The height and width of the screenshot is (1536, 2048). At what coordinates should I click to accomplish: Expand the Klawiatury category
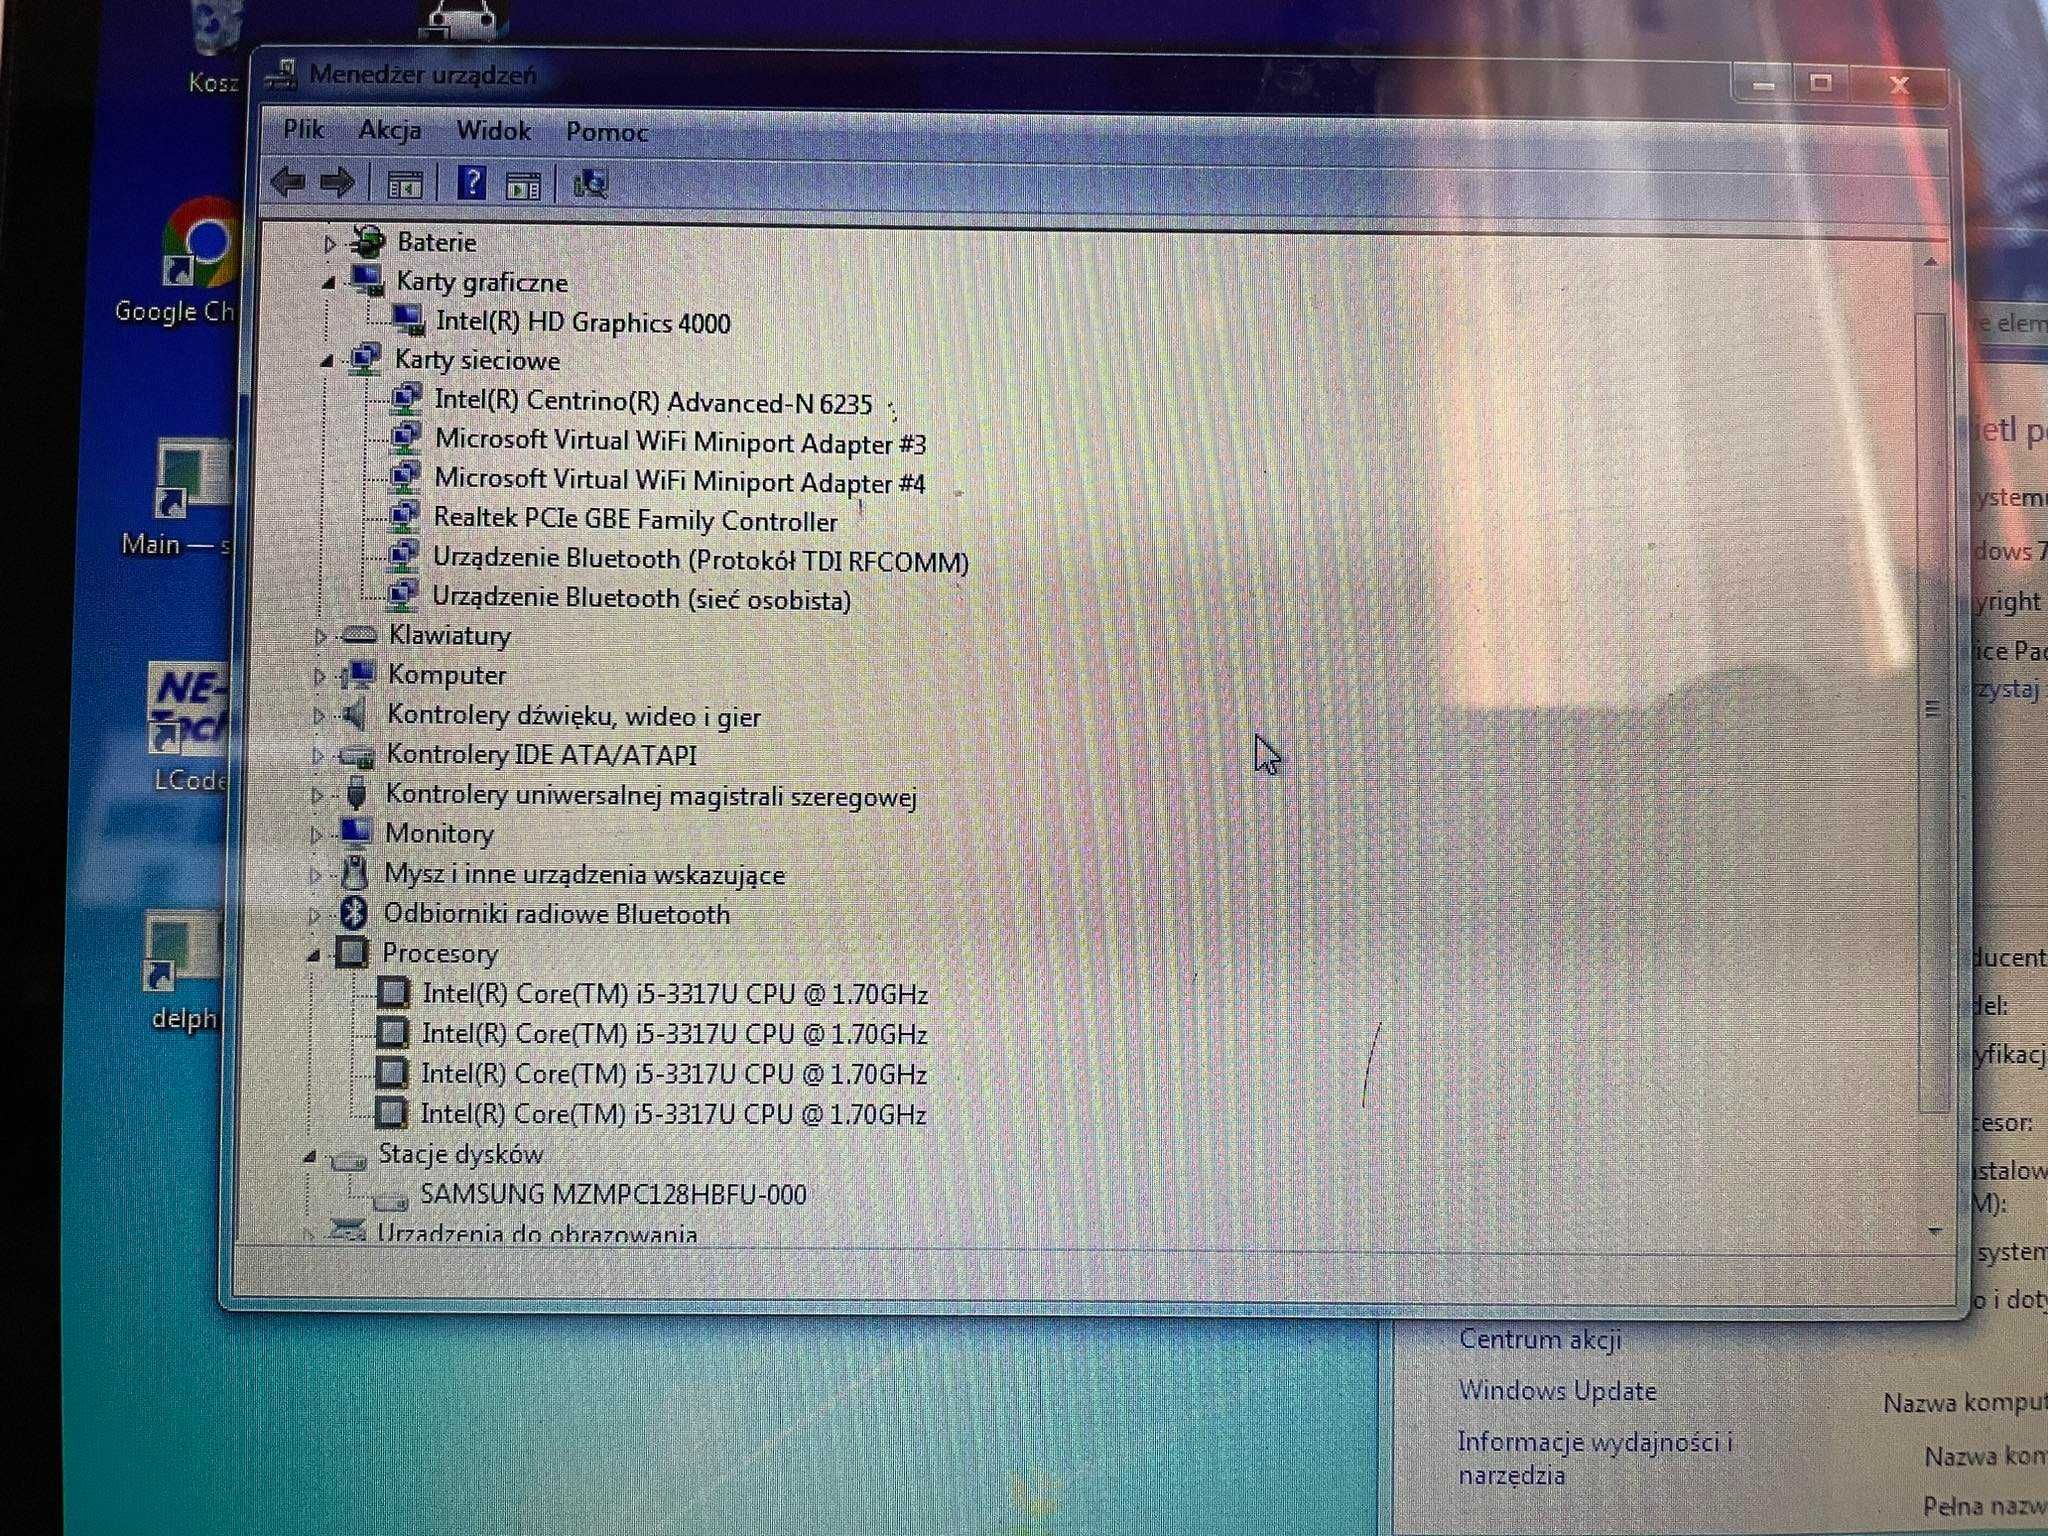[320, 637]
